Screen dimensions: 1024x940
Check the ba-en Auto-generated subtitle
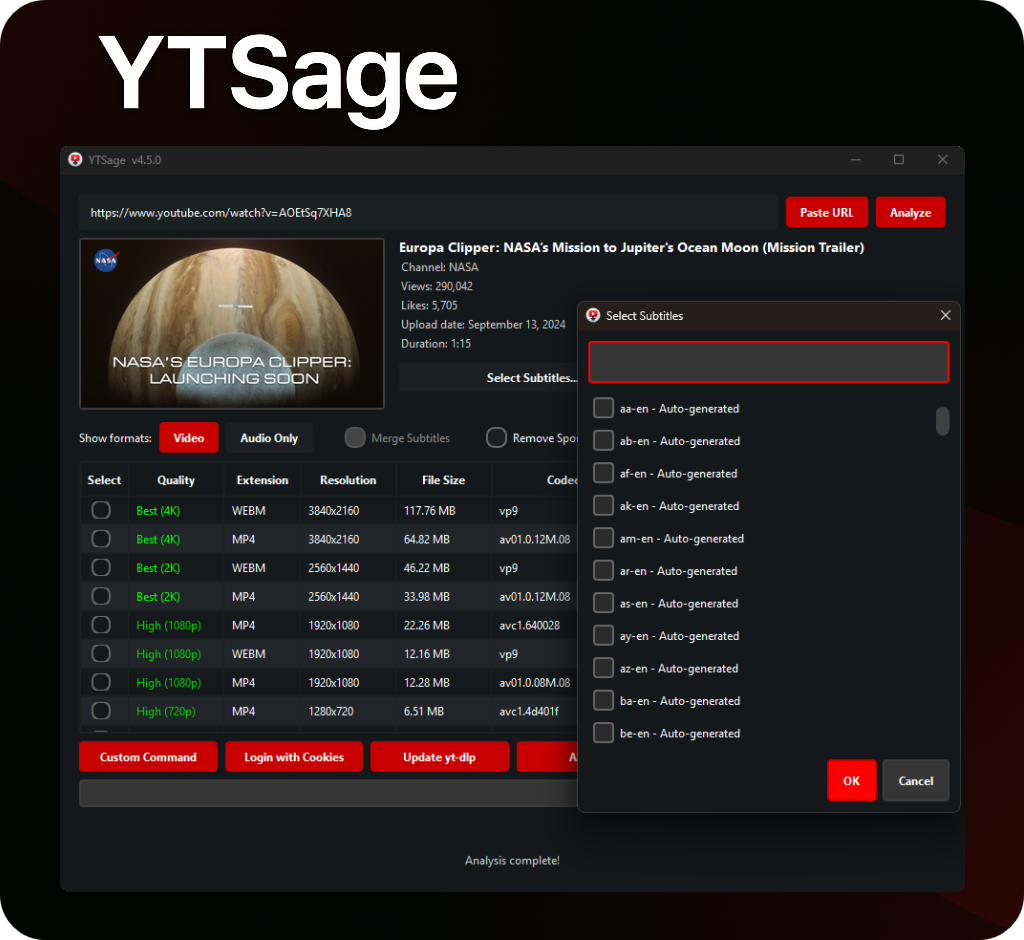[603, 701]
